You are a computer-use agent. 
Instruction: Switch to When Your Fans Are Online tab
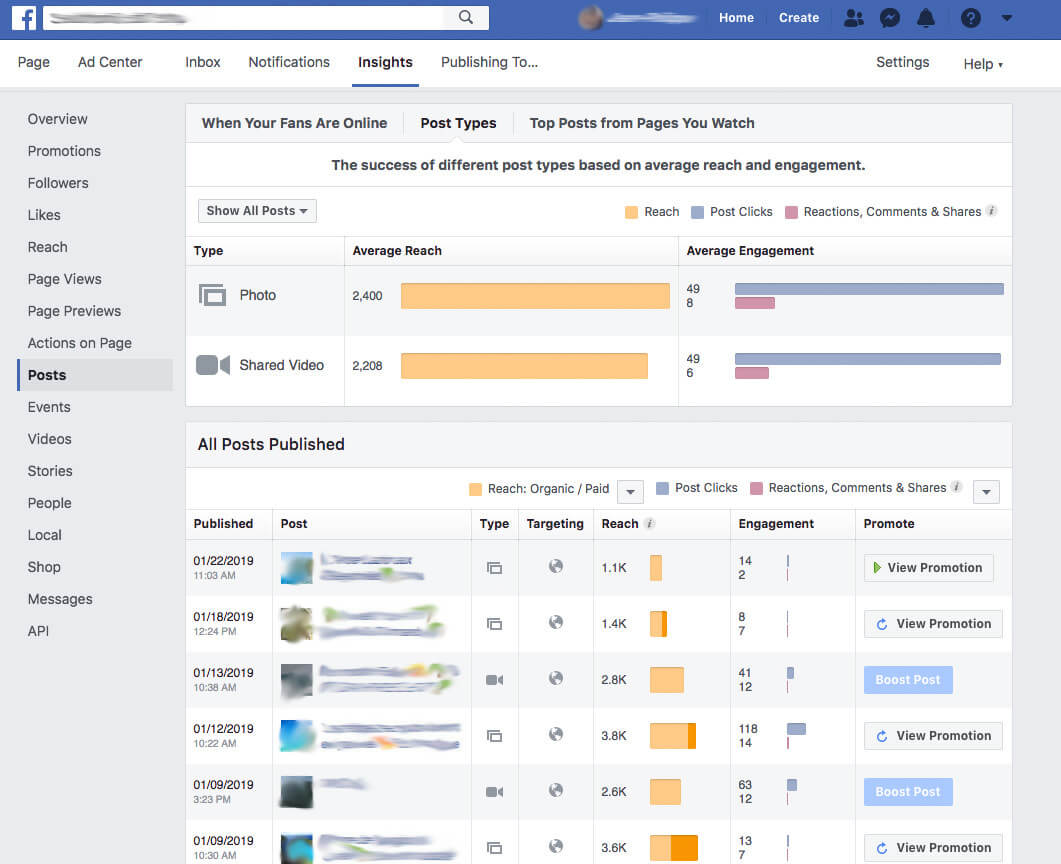coord(294,123)
